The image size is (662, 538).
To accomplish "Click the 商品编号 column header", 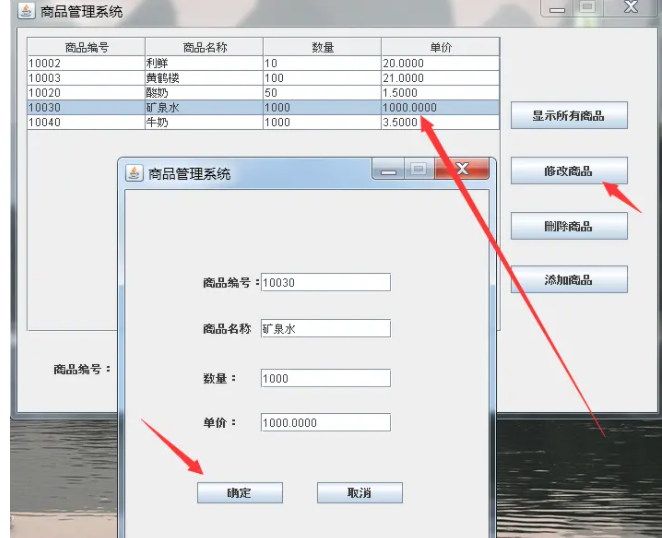I will click(x=86, y=47).
